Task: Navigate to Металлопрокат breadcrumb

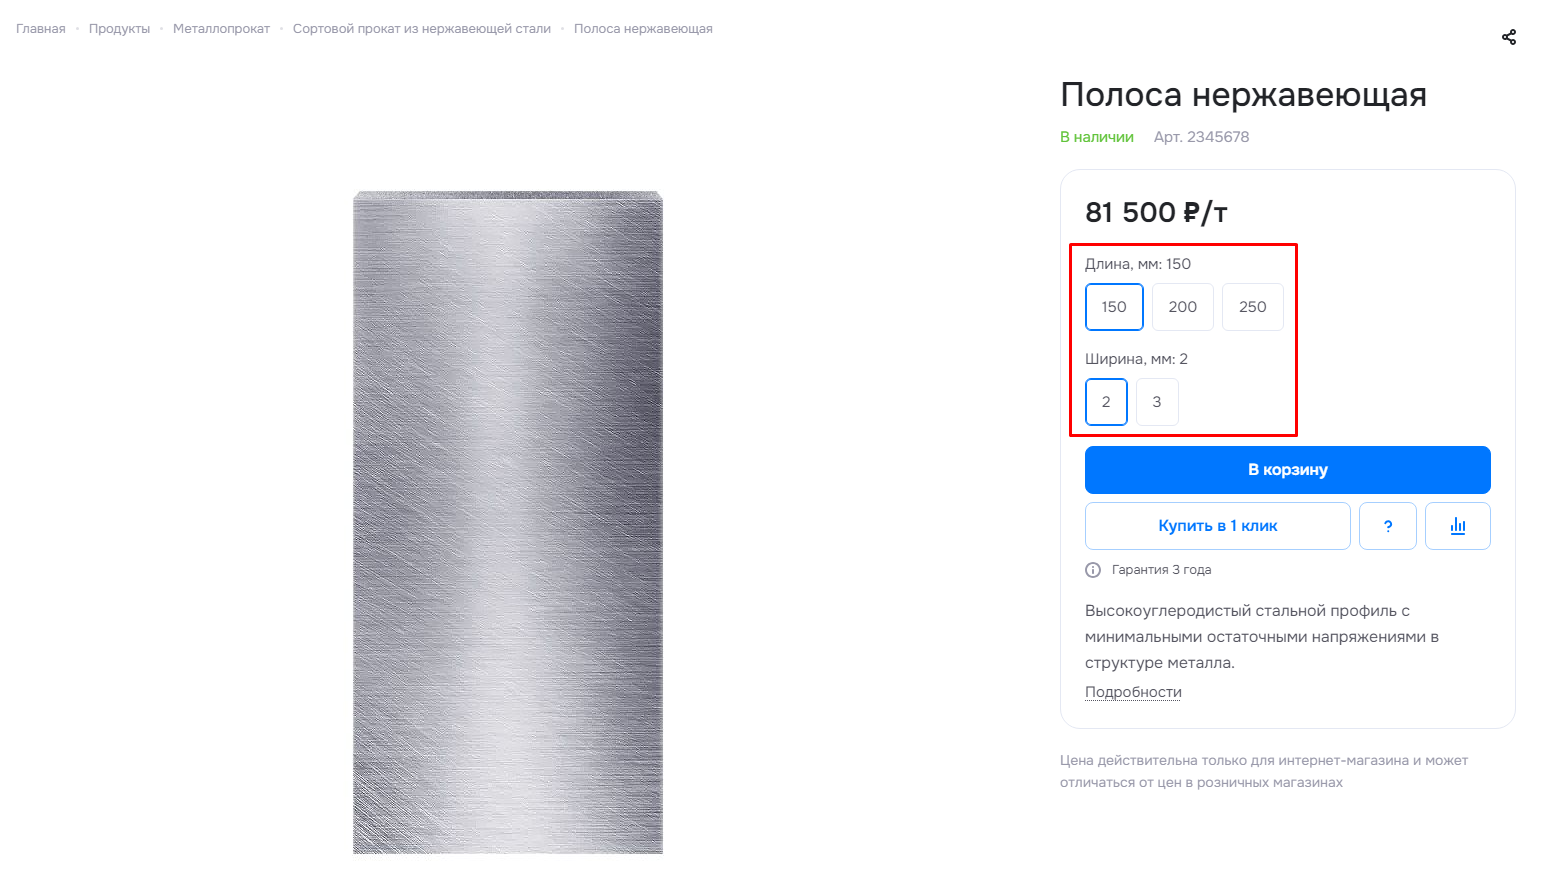Action: 221,29
